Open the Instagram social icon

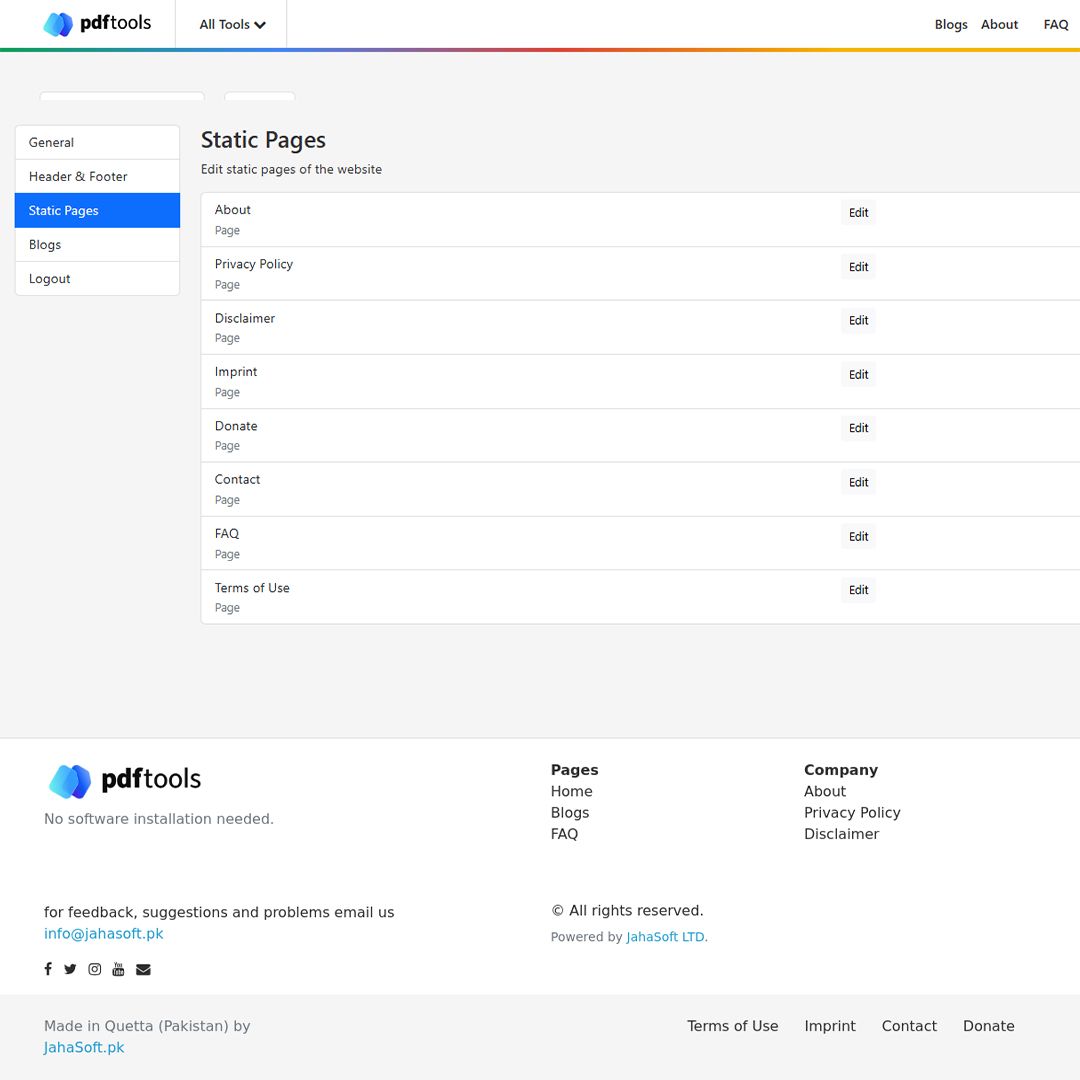(x=95, y=969)
